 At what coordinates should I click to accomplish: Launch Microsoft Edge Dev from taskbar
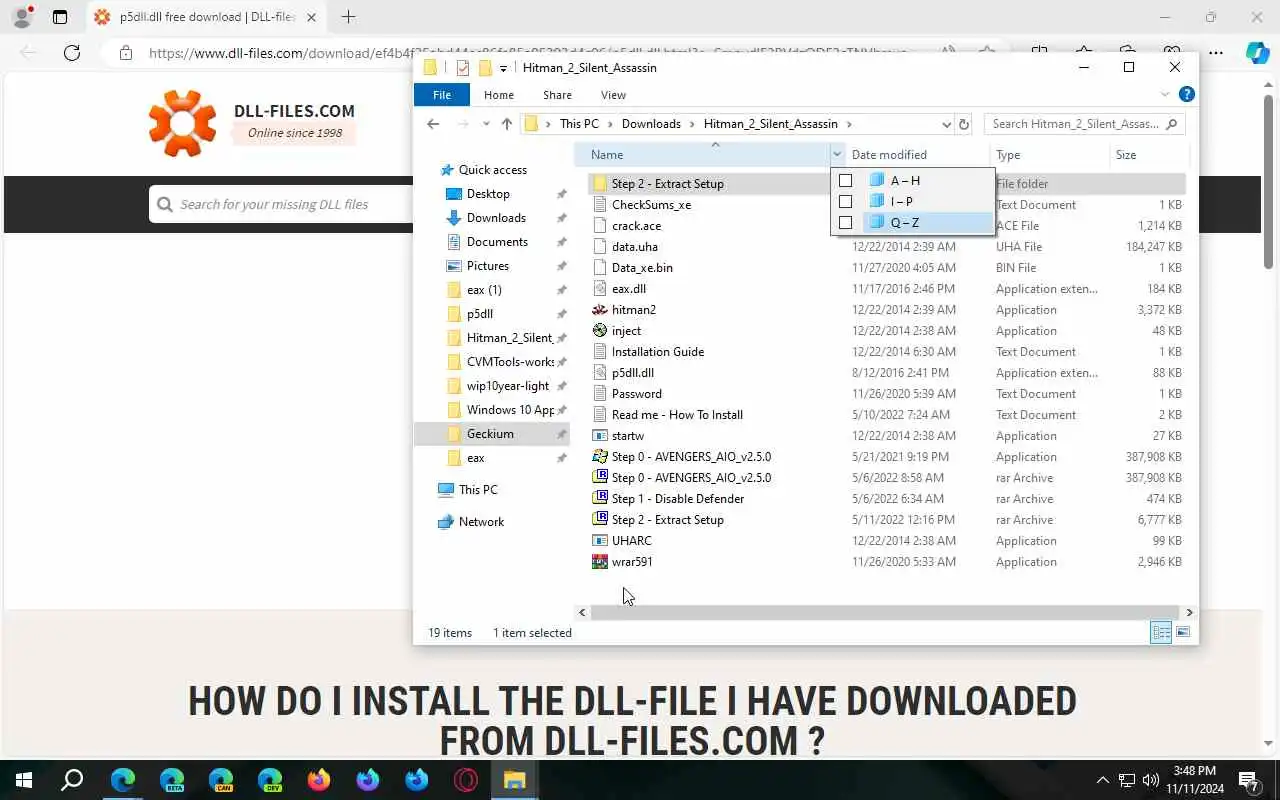(x=270, y=780)
